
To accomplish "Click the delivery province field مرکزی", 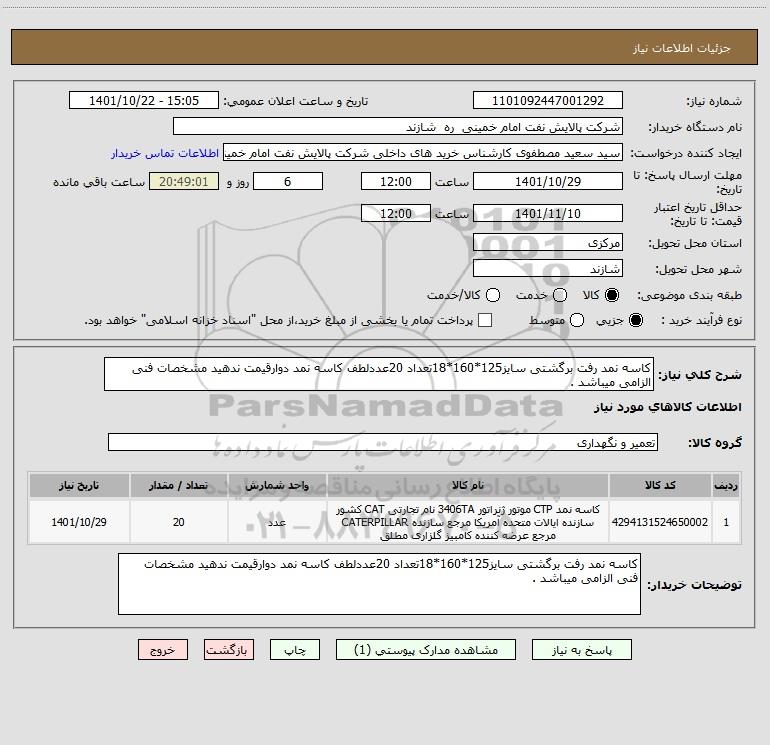I will [x=548, y=242].
